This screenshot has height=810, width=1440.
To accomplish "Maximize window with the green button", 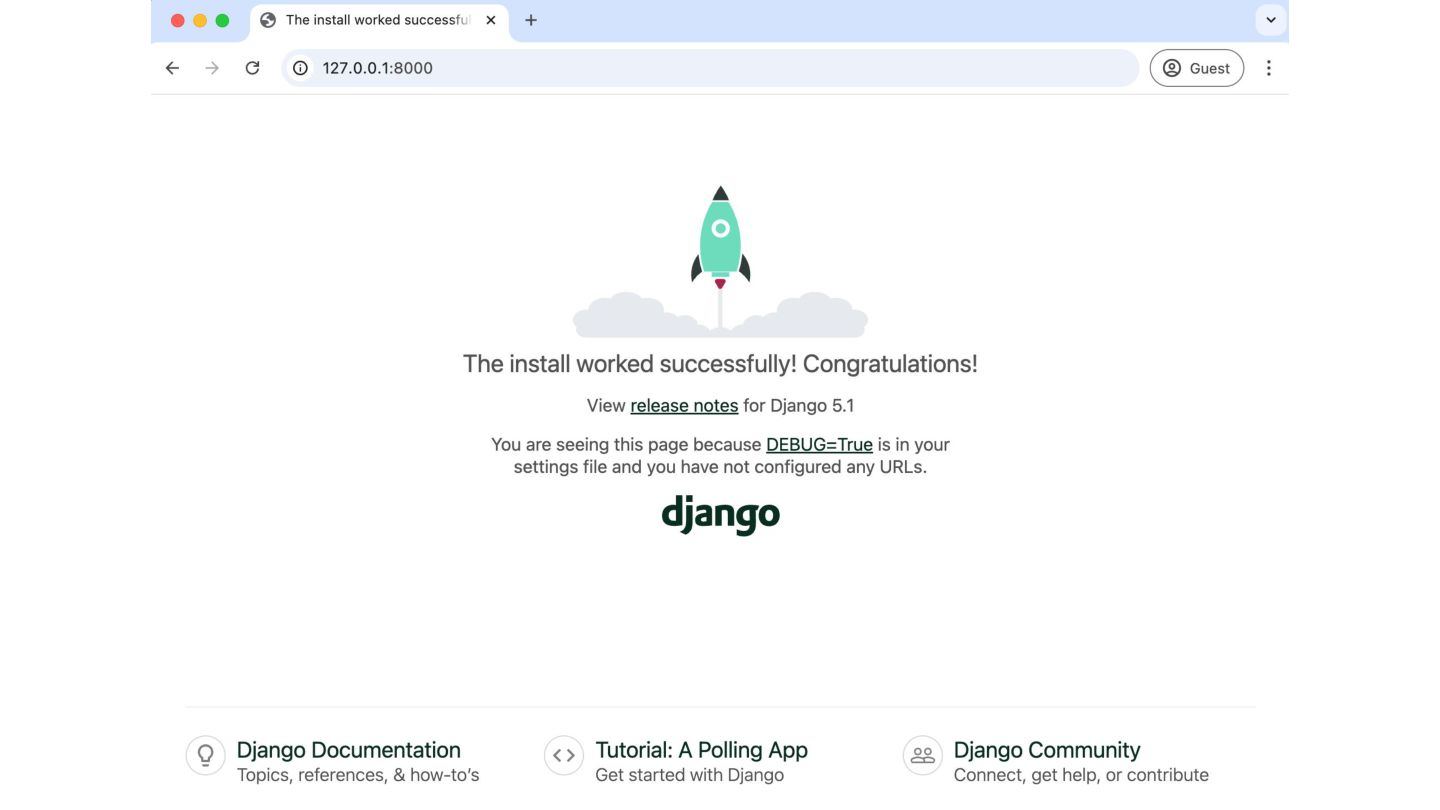I will tap(222, 20).
